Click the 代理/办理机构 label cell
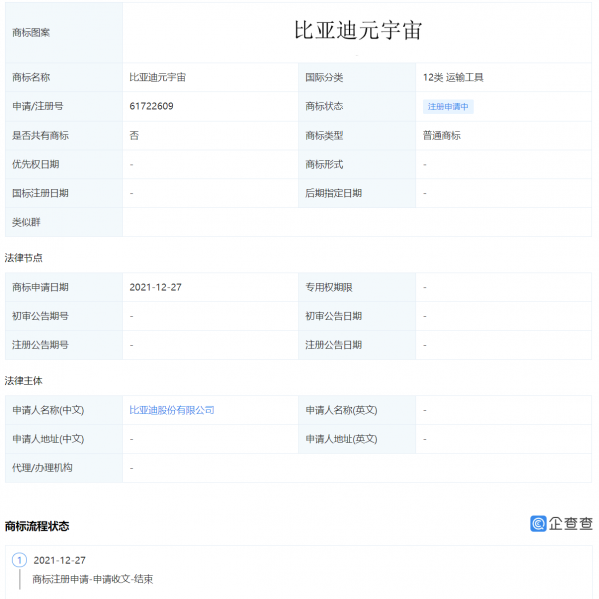 (x=64, y=468)
